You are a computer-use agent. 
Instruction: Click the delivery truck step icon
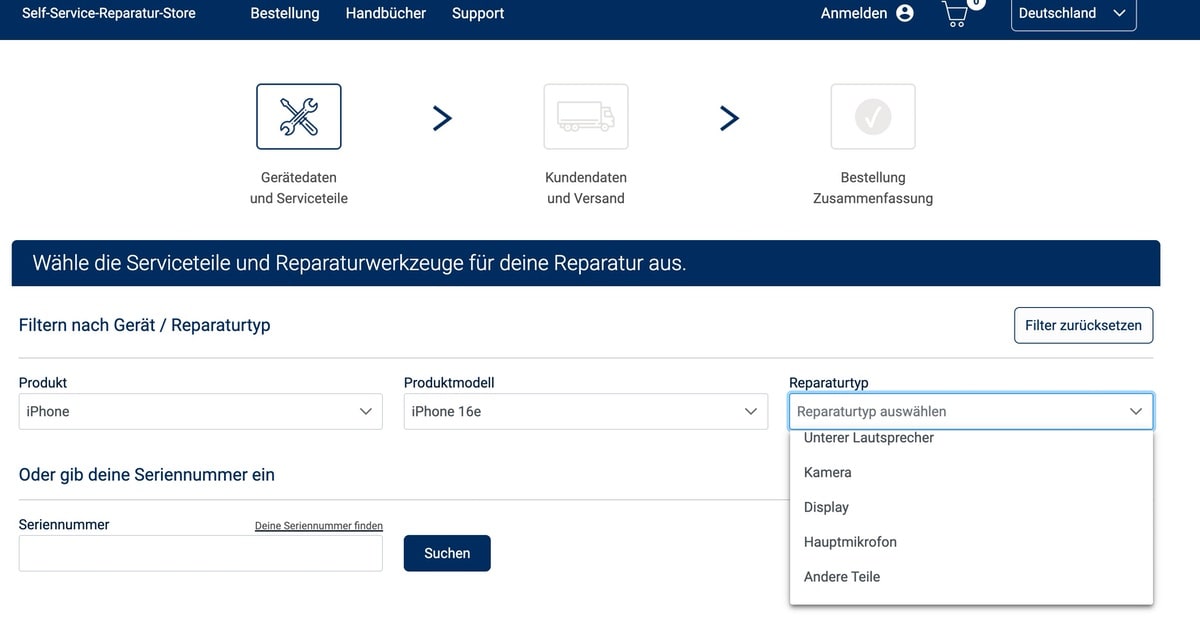(x=586, y=117)
